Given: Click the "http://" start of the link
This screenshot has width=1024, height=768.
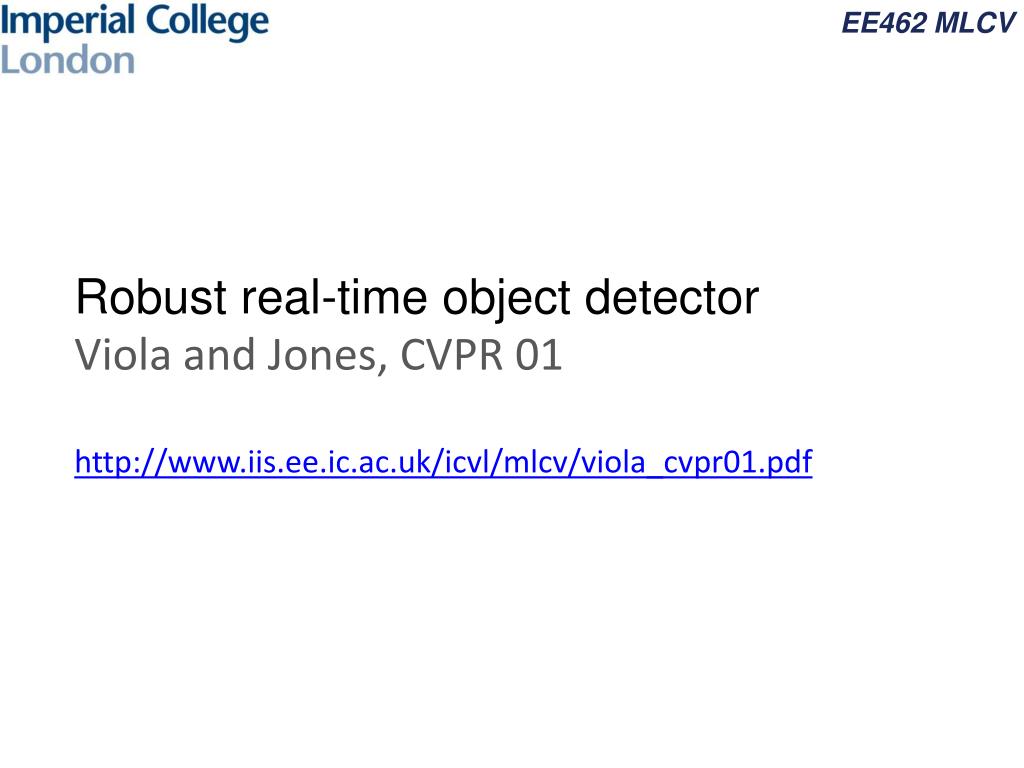Looking at the screenshot, I should 121,462.
